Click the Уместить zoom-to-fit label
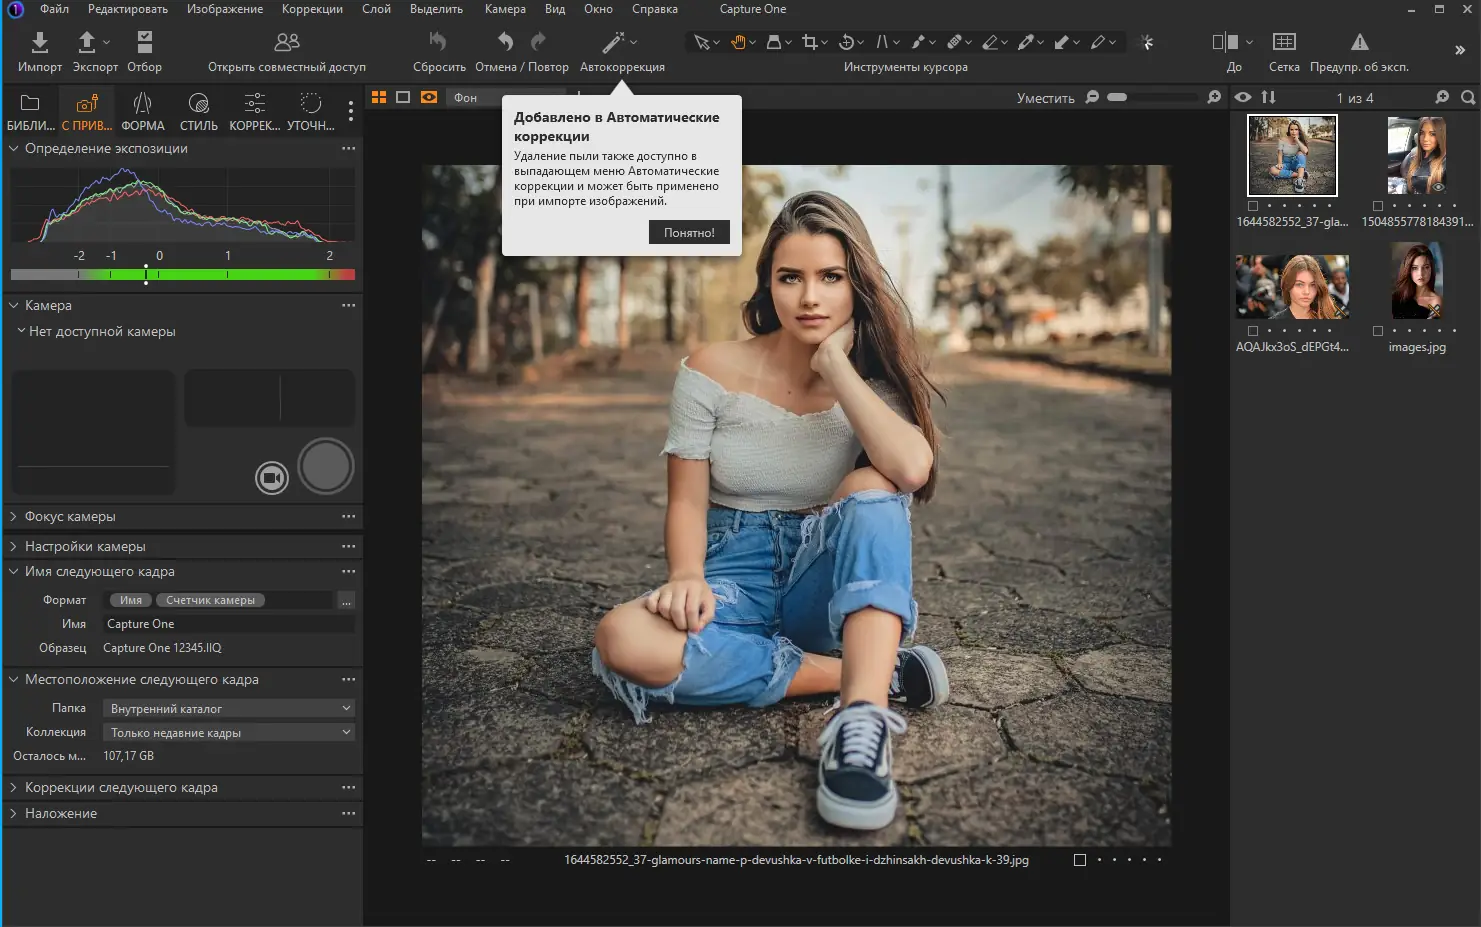 [x=1045, y=98]
